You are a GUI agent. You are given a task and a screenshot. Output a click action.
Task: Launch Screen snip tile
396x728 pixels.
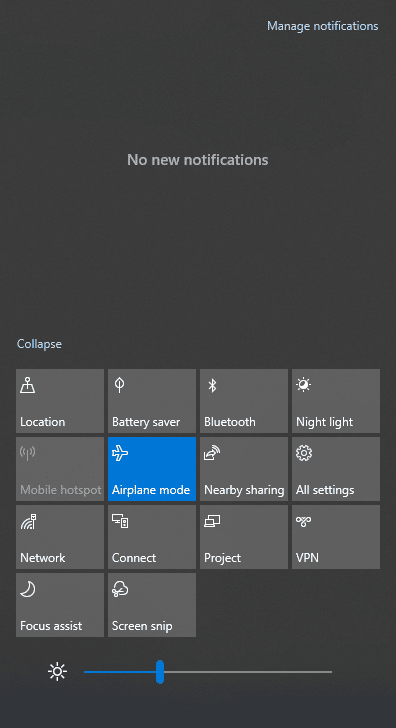tap(152, 605)
